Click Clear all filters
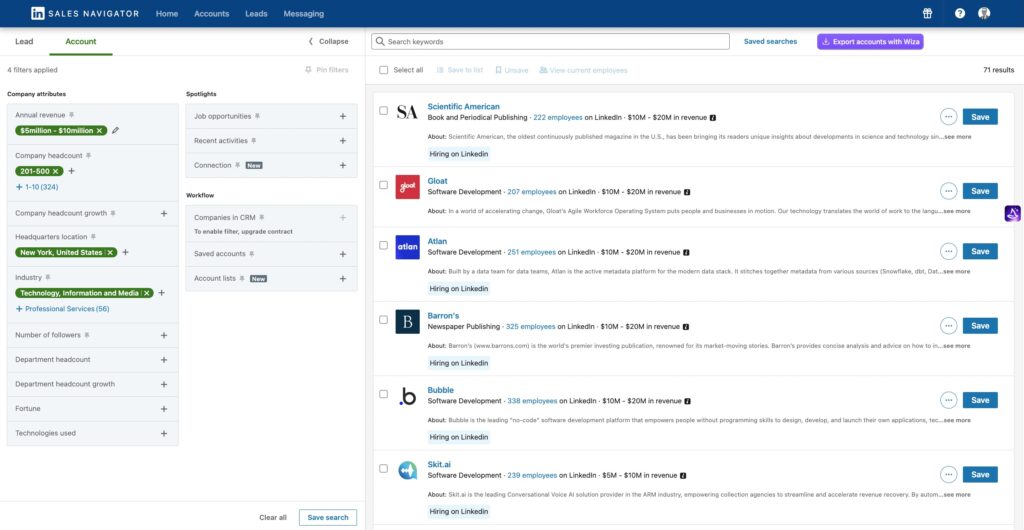Viewport: 1024px width, 530px height. pyautogui.click(x=273, y=518)
